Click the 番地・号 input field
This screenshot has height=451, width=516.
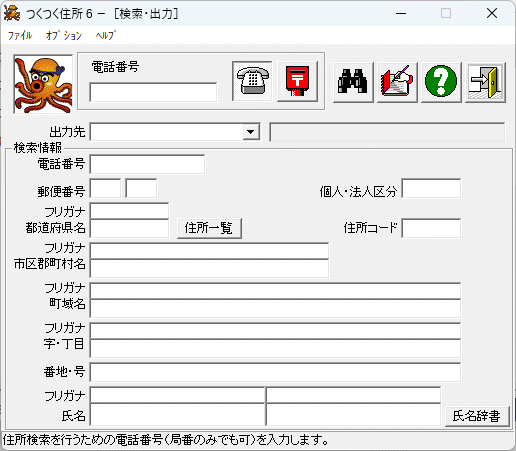[275, 372]
